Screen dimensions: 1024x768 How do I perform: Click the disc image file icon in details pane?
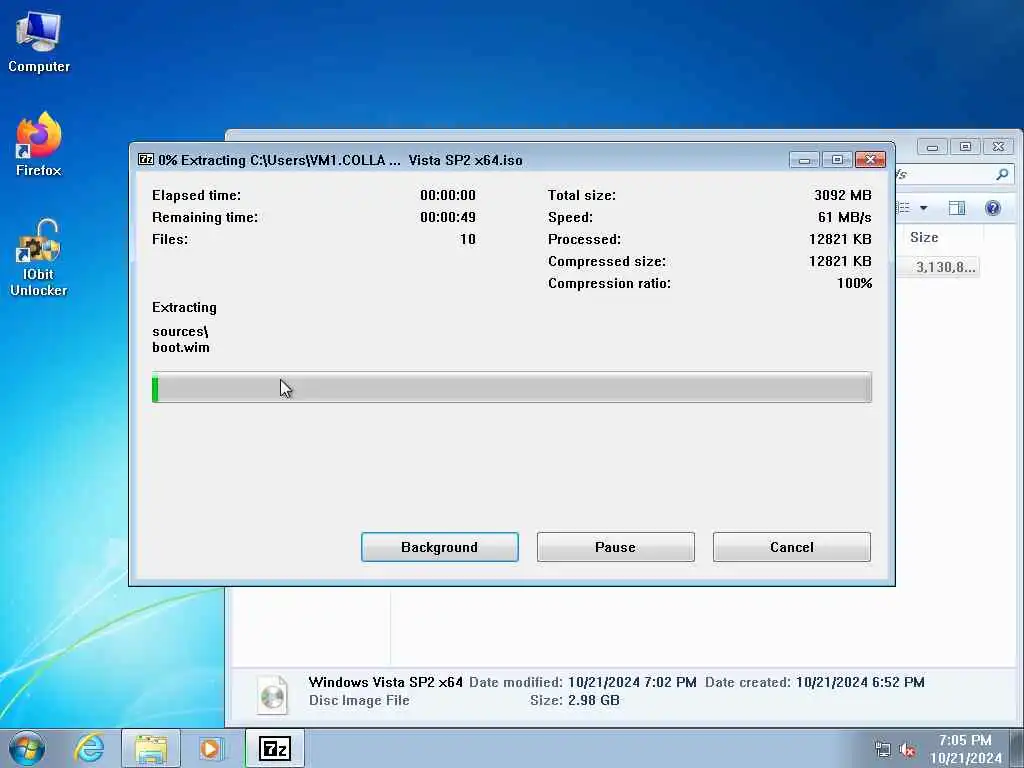tap(272, 694)
